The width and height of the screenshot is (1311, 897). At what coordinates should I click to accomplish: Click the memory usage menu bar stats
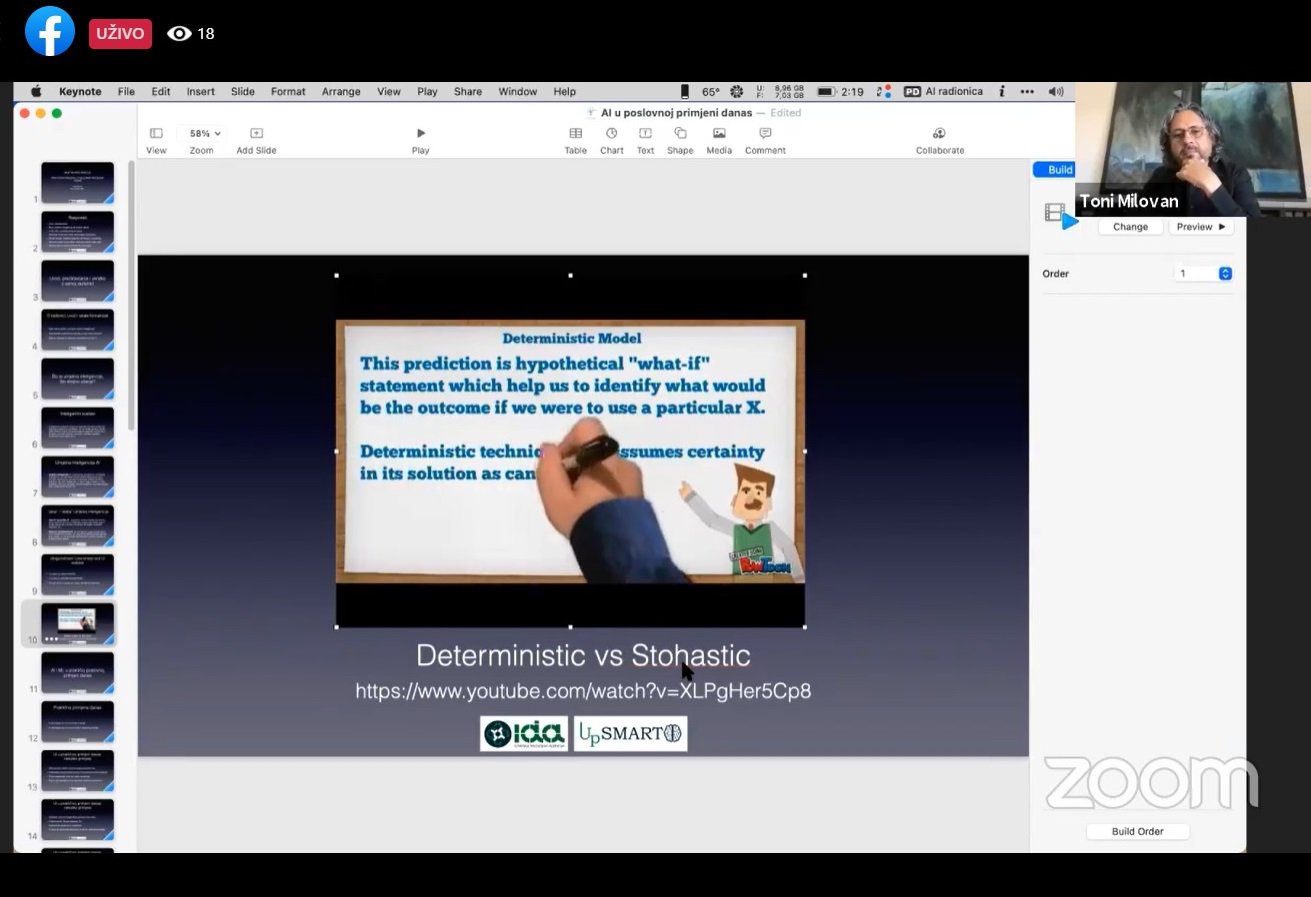[781, 92]
